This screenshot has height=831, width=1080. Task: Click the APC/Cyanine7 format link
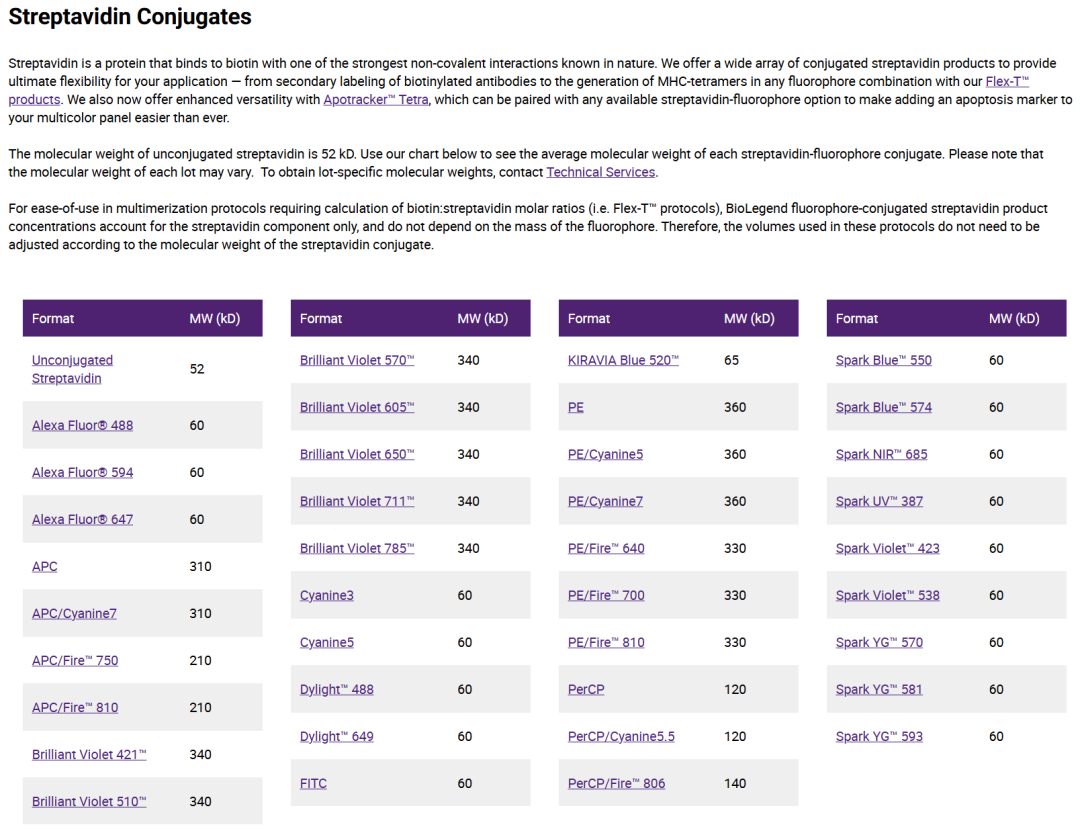(74, 613)
